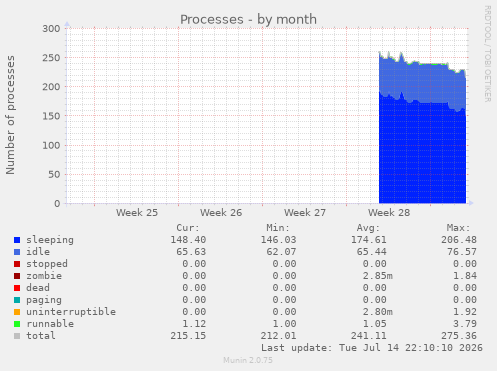Click the 'Week 27' x-axis label
The image size is (497, 371).
(305, 213)
